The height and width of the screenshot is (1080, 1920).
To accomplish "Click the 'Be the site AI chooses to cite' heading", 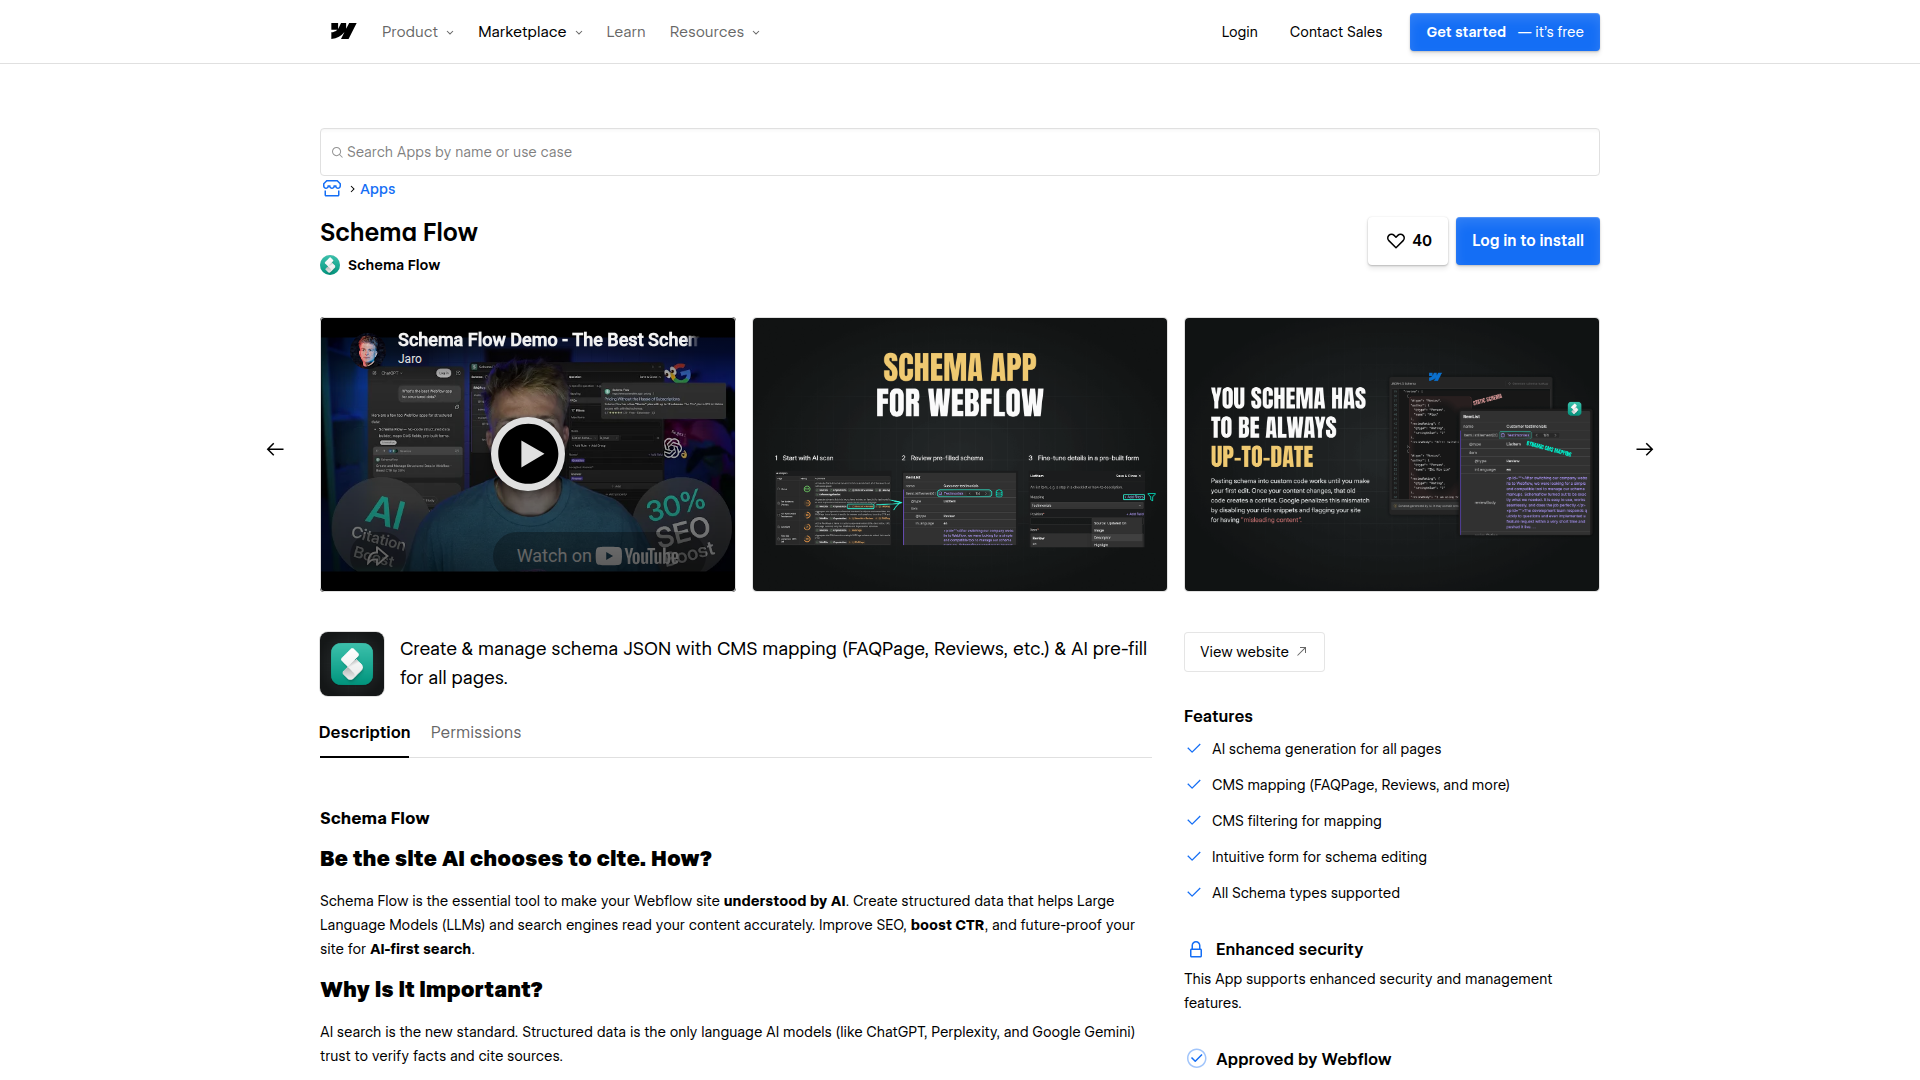I will (516, 859).
